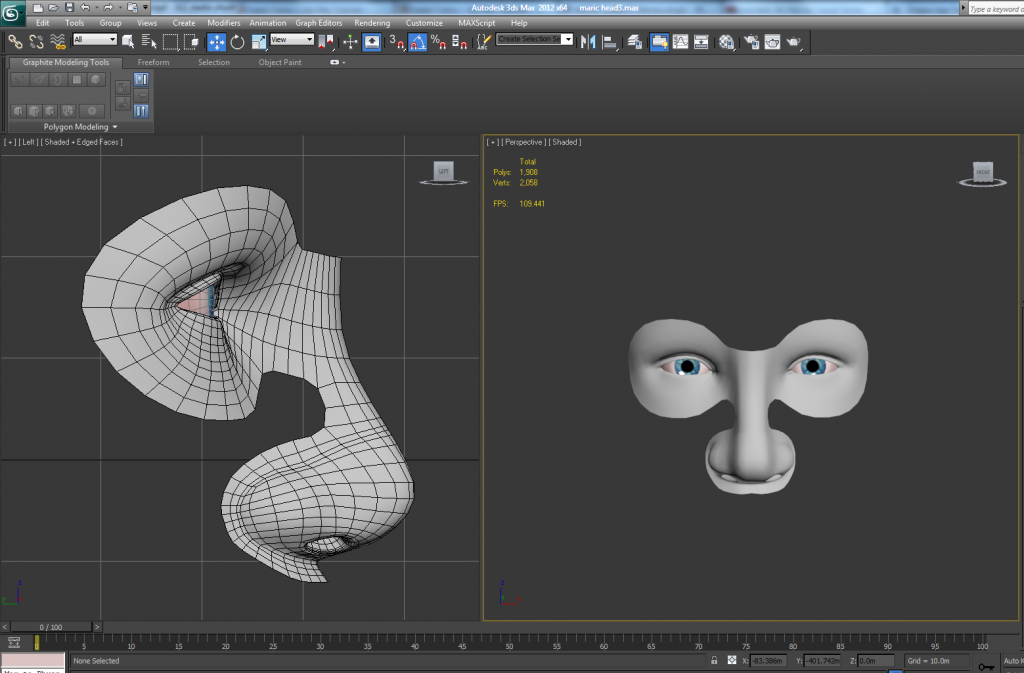Open the Layer Manager icon
Viewport: 1024px width, 673px height.
634,41
